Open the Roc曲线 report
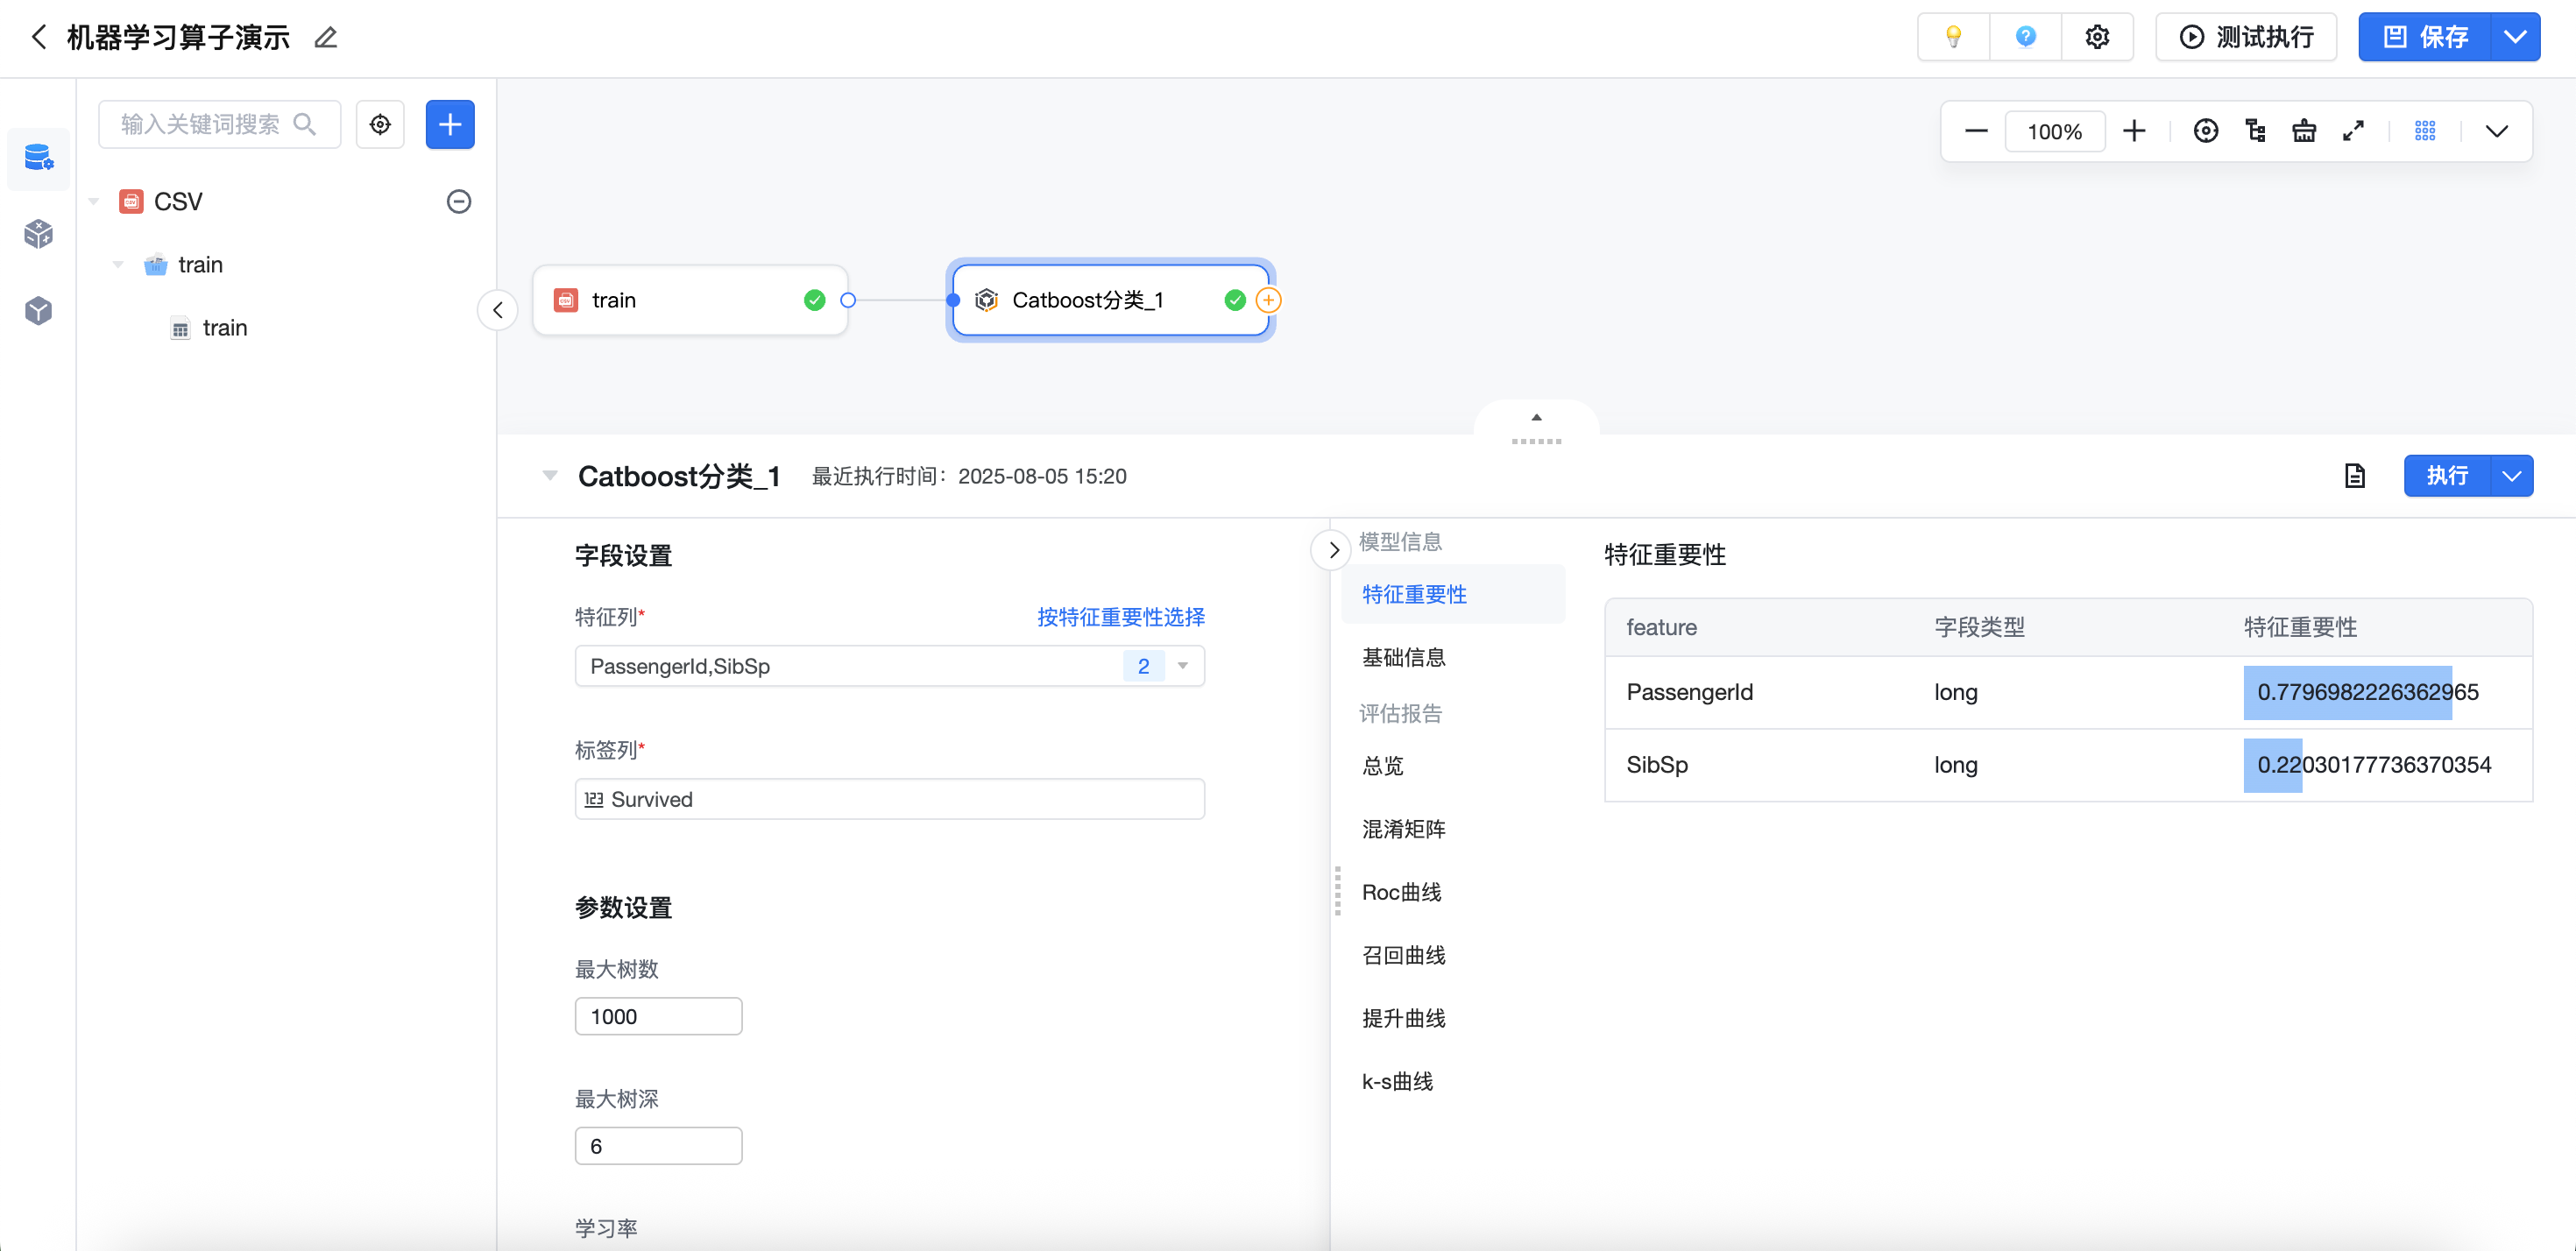 coord(1401,892)
